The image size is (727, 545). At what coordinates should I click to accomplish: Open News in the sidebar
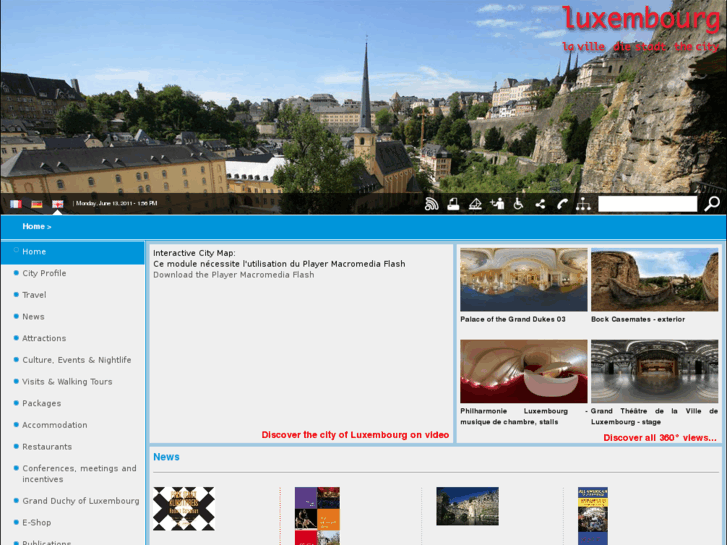click(33, 317)
